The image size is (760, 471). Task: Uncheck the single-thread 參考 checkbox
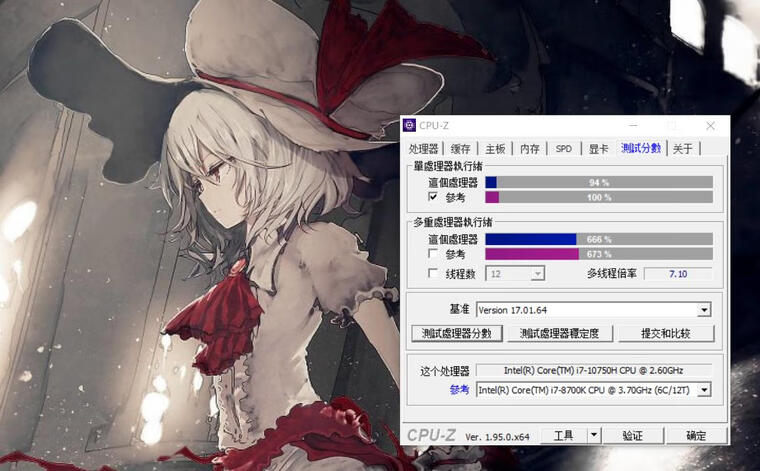[x=433, y=197]
